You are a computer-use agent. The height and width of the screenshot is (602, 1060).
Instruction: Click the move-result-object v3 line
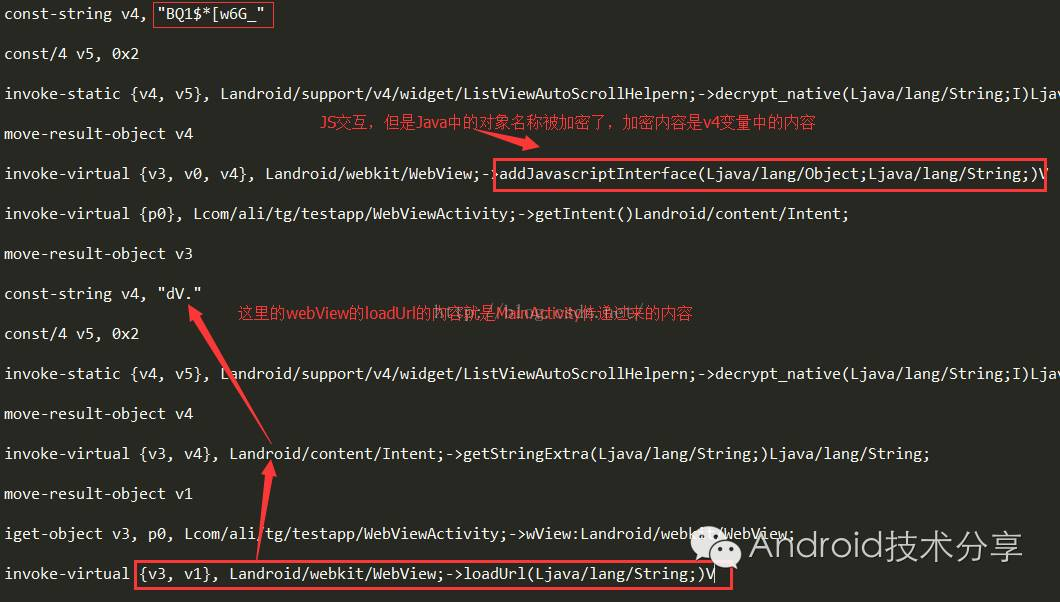[x=98, y=254]
